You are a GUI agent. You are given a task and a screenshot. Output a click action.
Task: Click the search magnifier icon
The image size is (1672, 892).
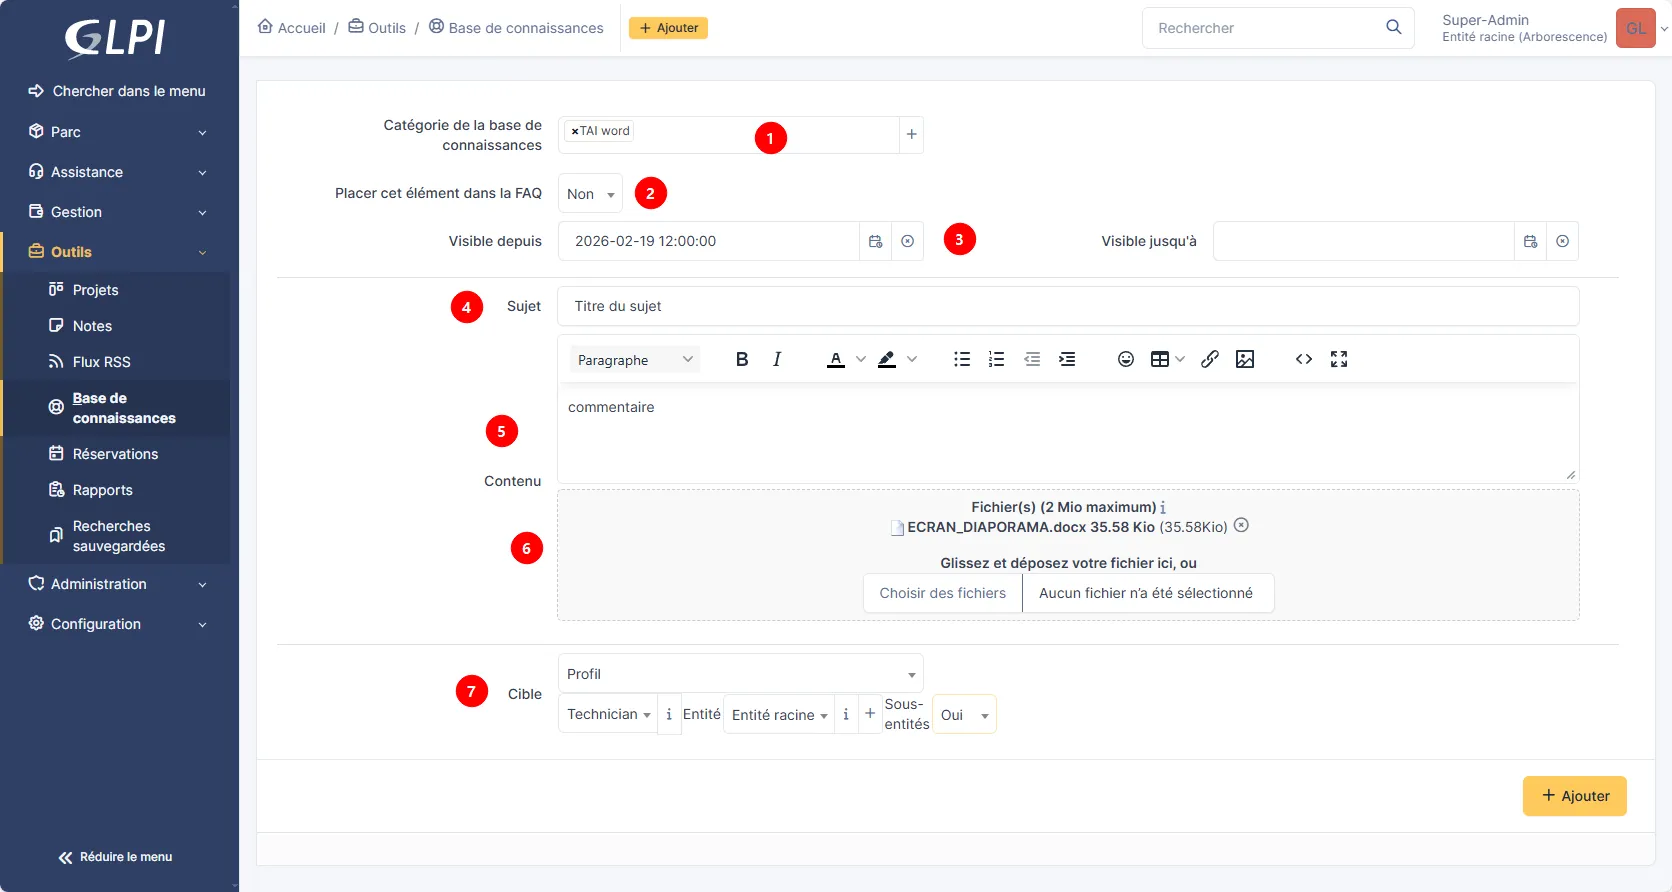1393,27
